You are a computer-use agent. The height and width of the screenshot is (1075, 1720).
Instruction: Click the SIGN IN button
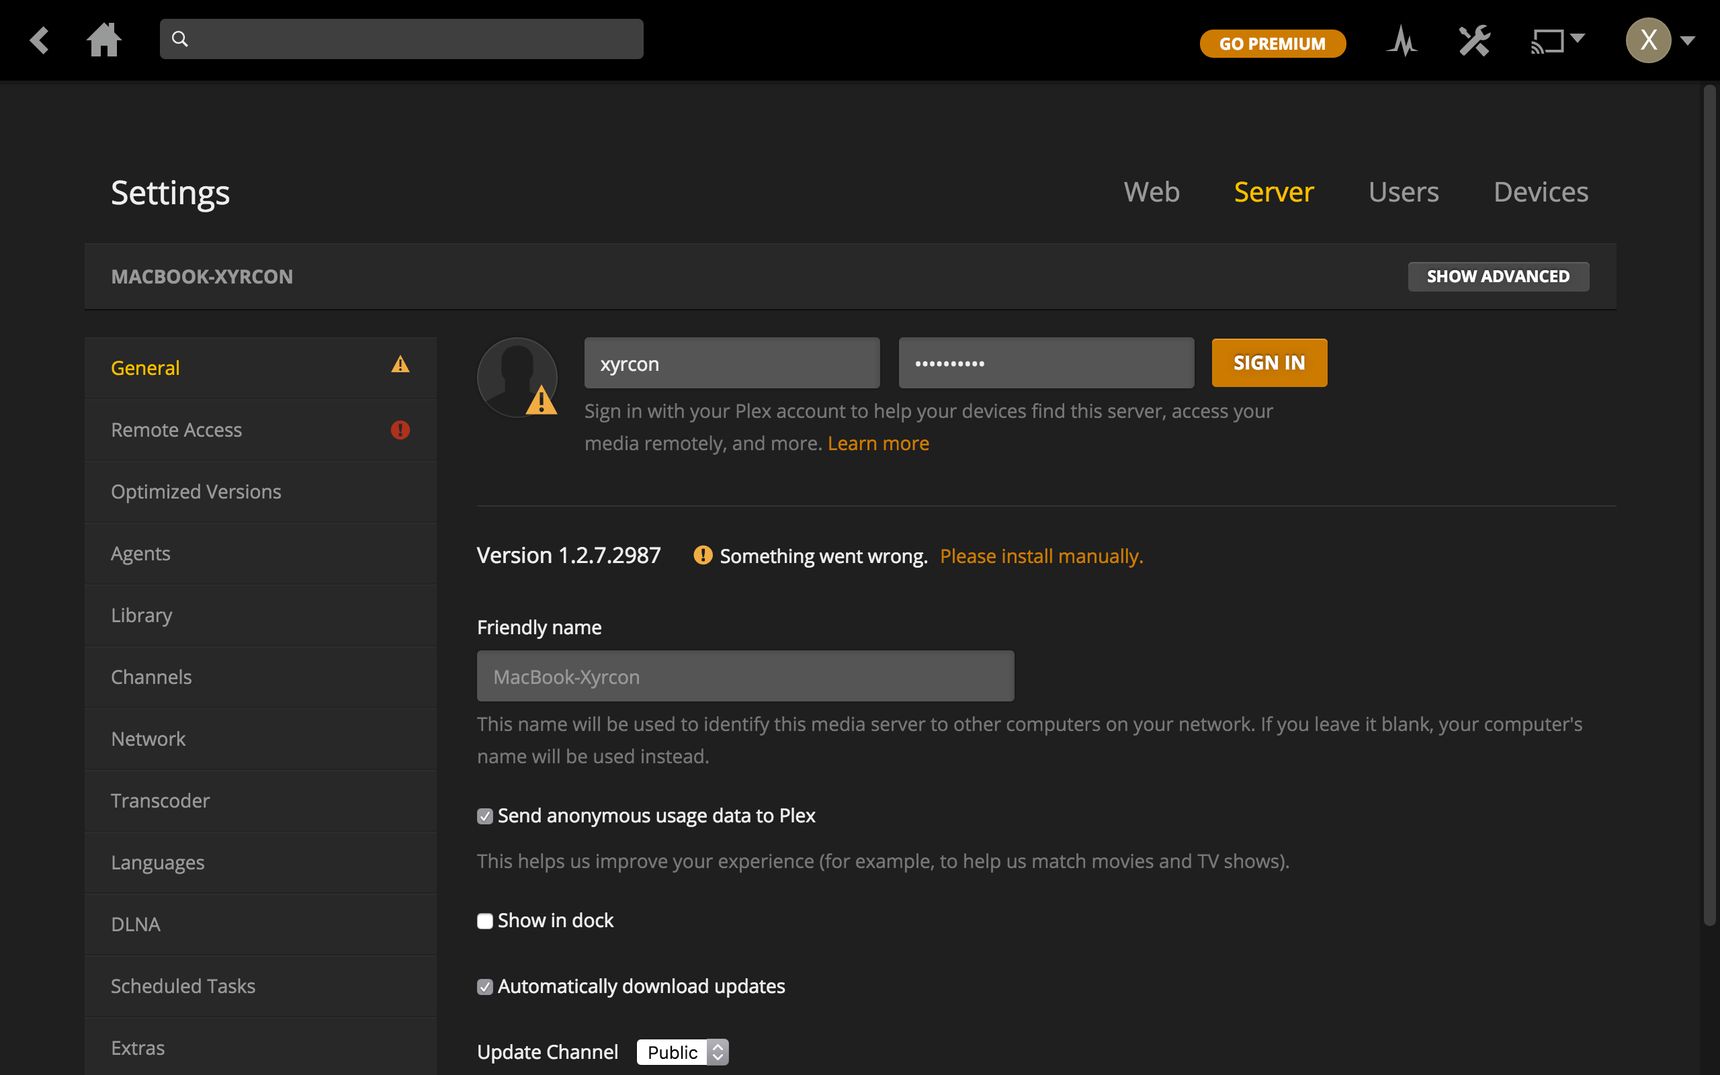1269,363
